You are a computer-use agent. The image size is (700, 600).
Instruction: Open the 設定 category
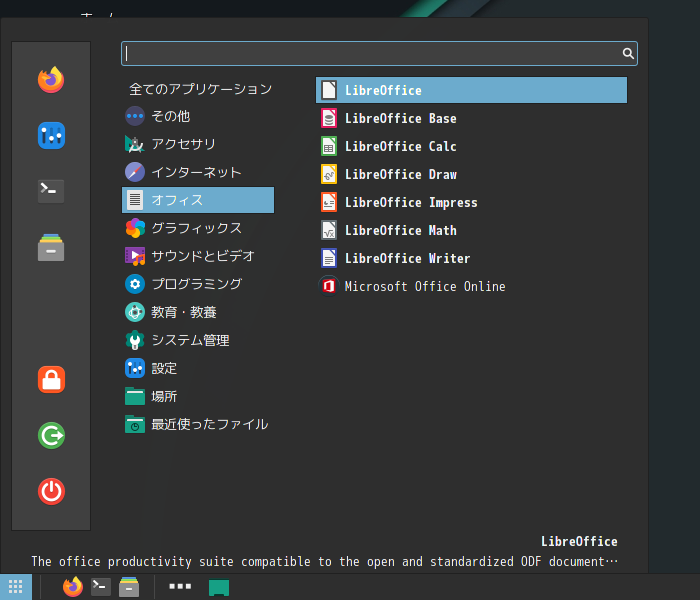(198, 368)
